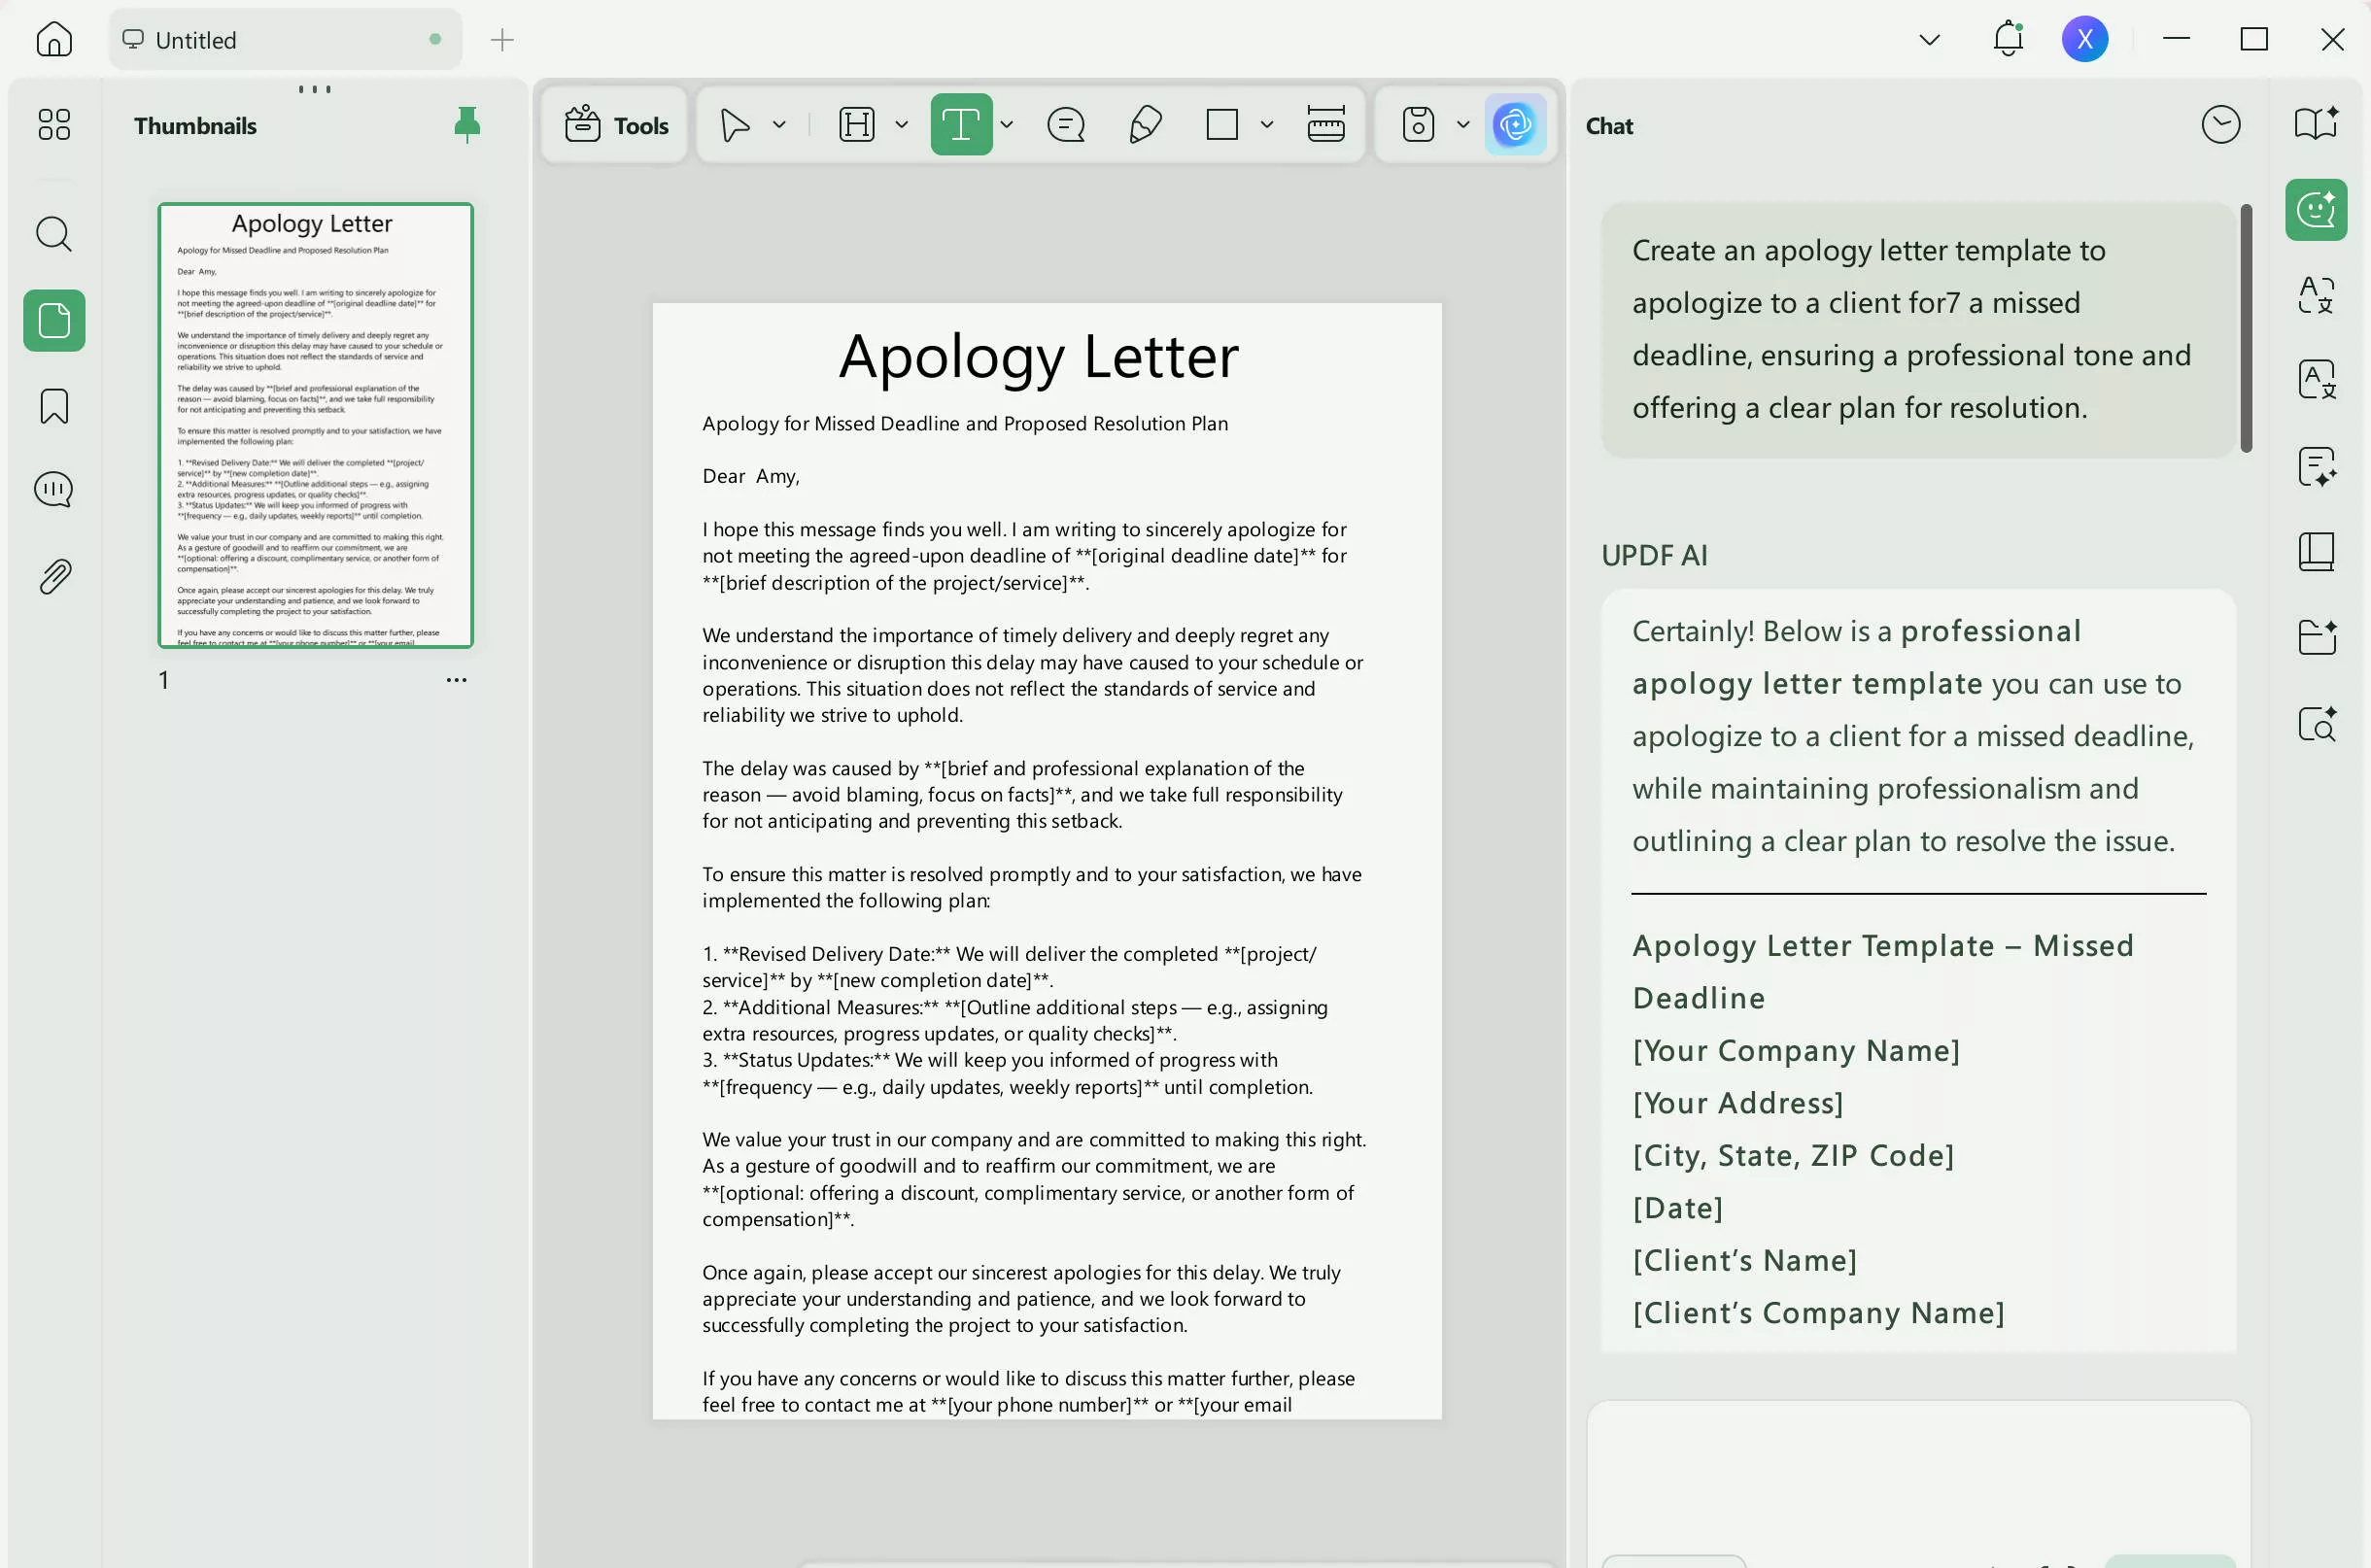Select the comment annotation tool

tap(1065, 124)
